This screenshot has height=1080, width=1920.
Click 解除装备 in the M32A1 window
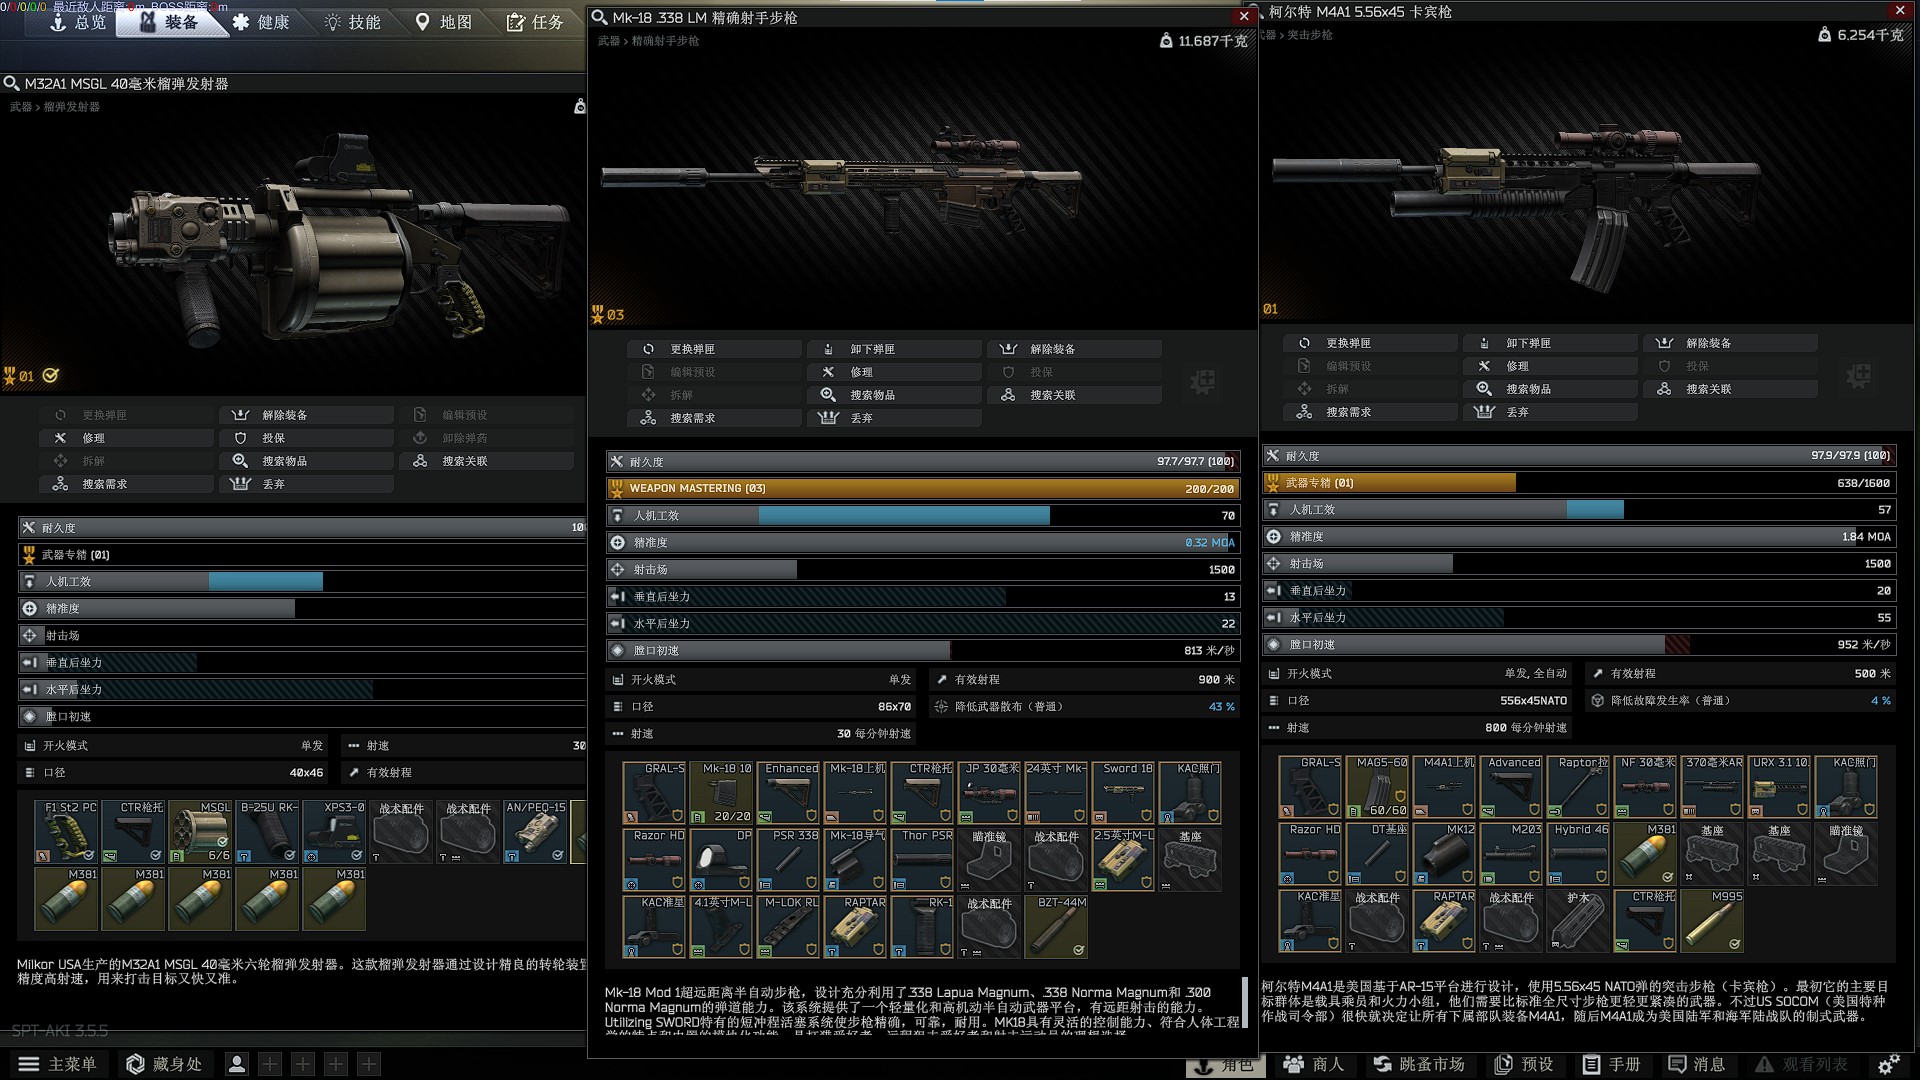pyautogui.click(x=306, y=415)
